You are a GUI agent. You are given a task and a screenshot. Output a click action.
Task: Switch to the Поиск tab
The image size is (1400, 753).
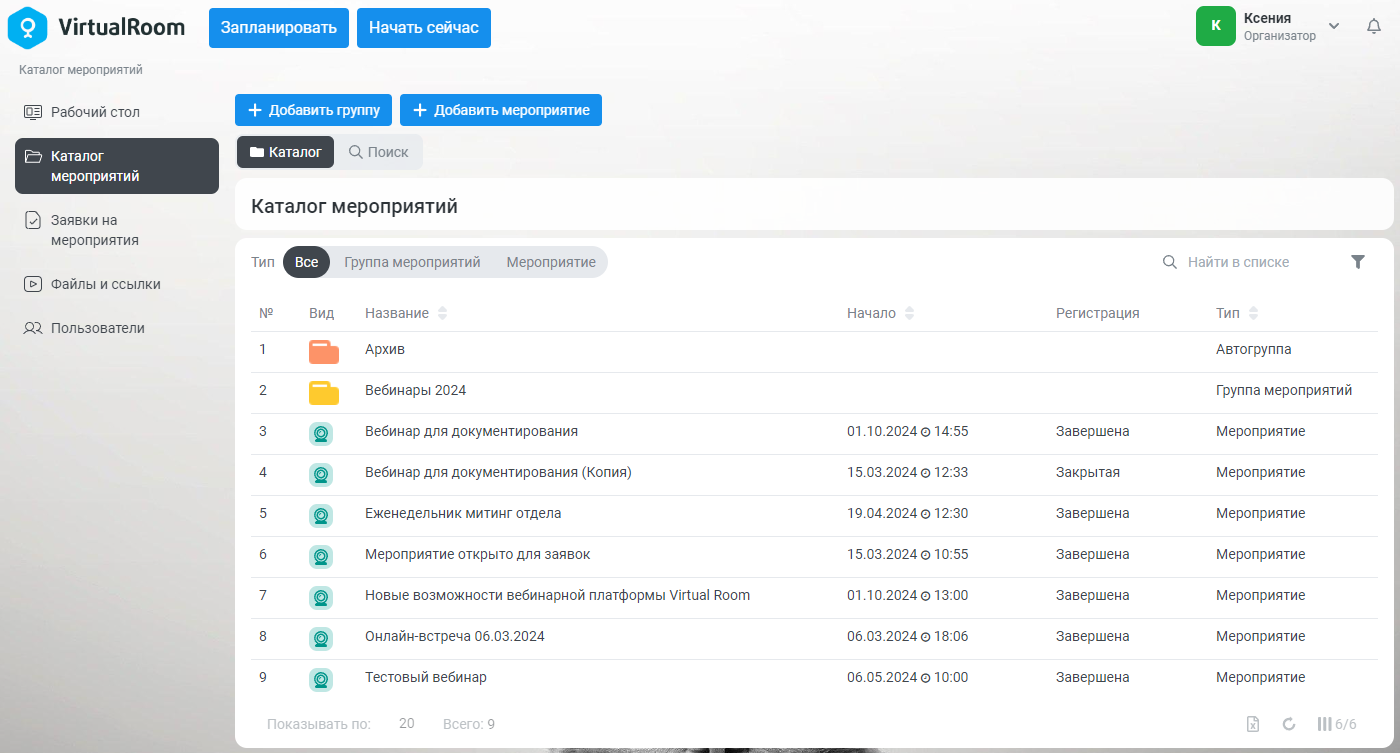tap(378, 152)
